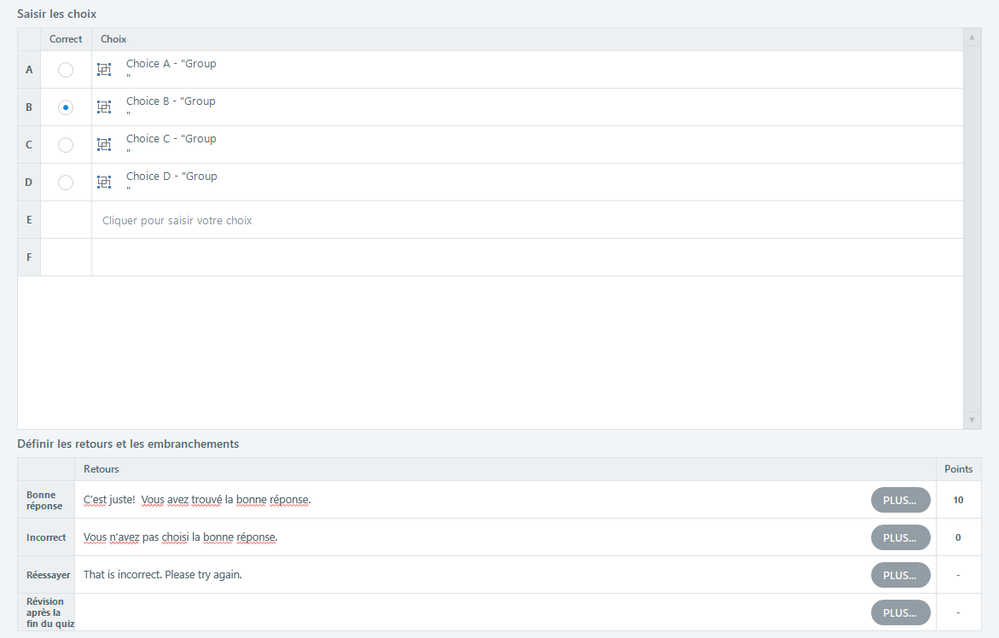999x638 pixels.
Task: Mark choice A as the correct answer
Action: pyautogui.click(x=66, y=69)
